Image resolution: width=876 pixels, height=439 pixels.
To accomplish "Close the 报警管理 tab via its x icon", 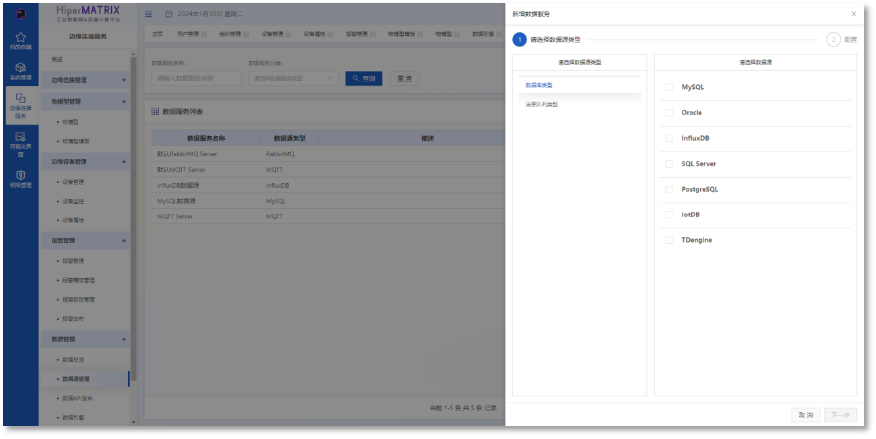I will tap(373, 34).
